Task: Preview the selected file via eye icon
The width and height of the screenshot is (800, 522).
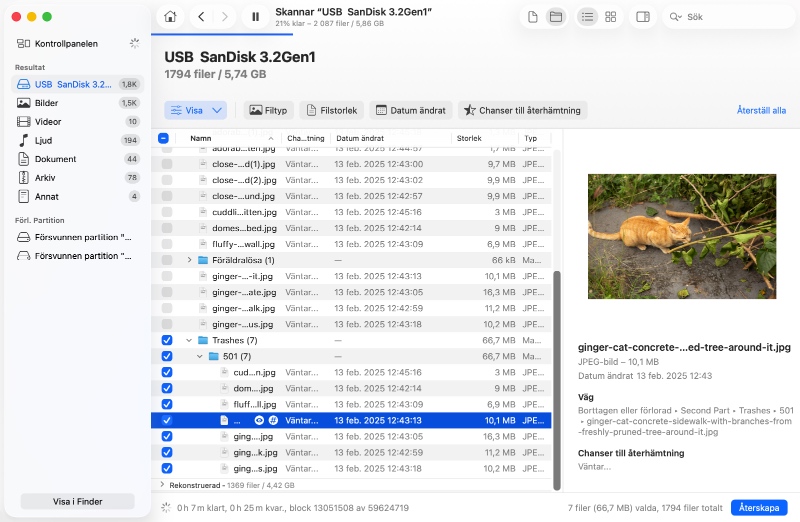Action: [259, 421]
